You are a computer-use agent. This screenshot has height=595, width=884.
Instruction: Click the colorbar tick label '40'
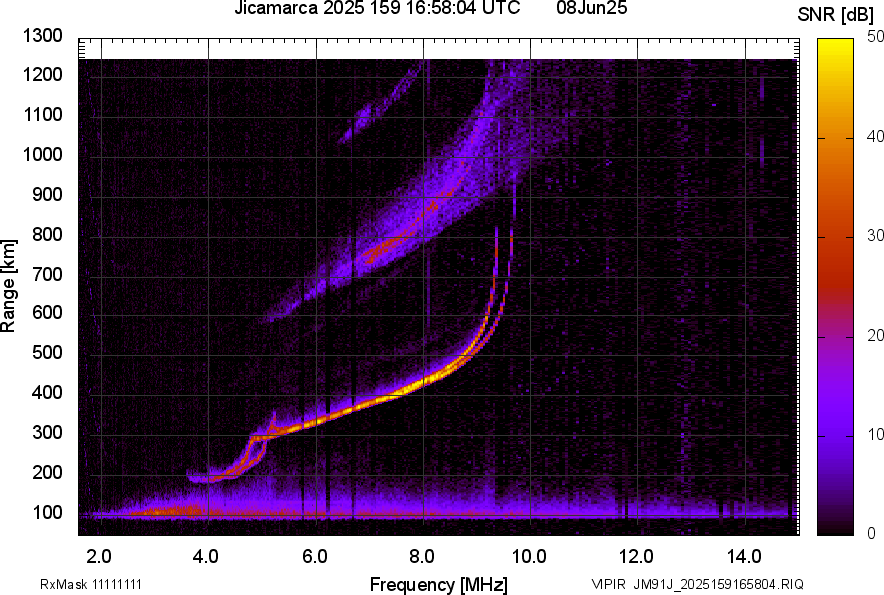coord(875,136)
